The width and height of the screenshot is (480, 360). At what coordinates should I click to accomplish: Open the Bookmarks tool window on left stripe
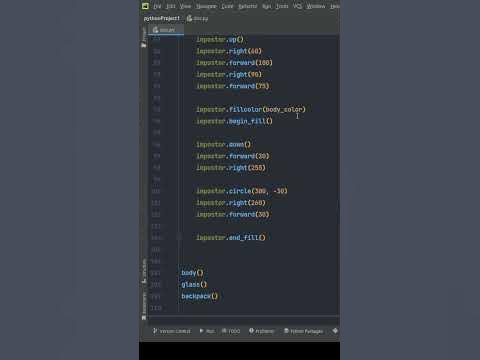coord(144,306)
